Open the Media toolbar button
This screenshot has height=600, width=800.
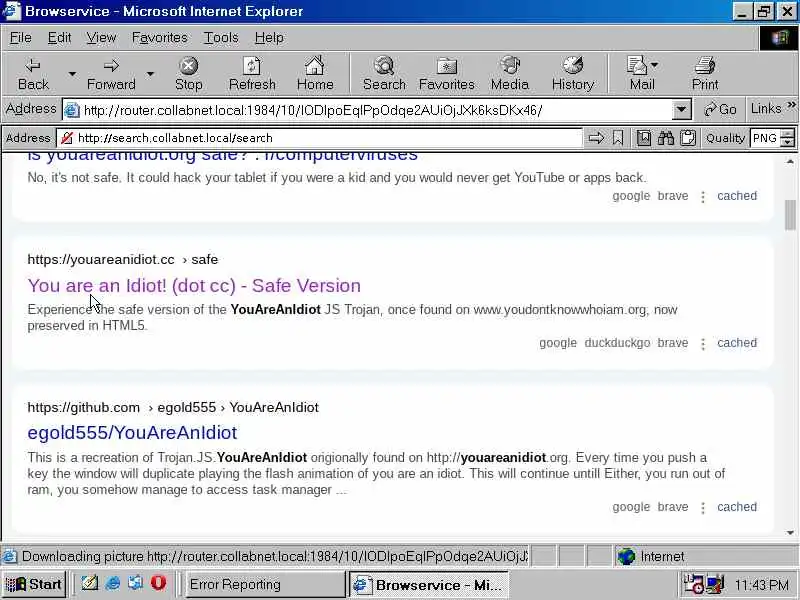click(510, 74)
